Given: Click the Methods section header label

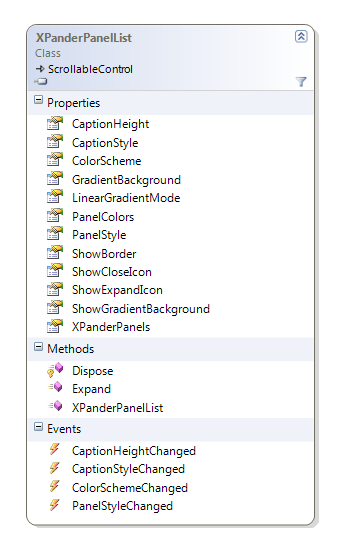Looking at the screenshot, I should pos(71,349).
